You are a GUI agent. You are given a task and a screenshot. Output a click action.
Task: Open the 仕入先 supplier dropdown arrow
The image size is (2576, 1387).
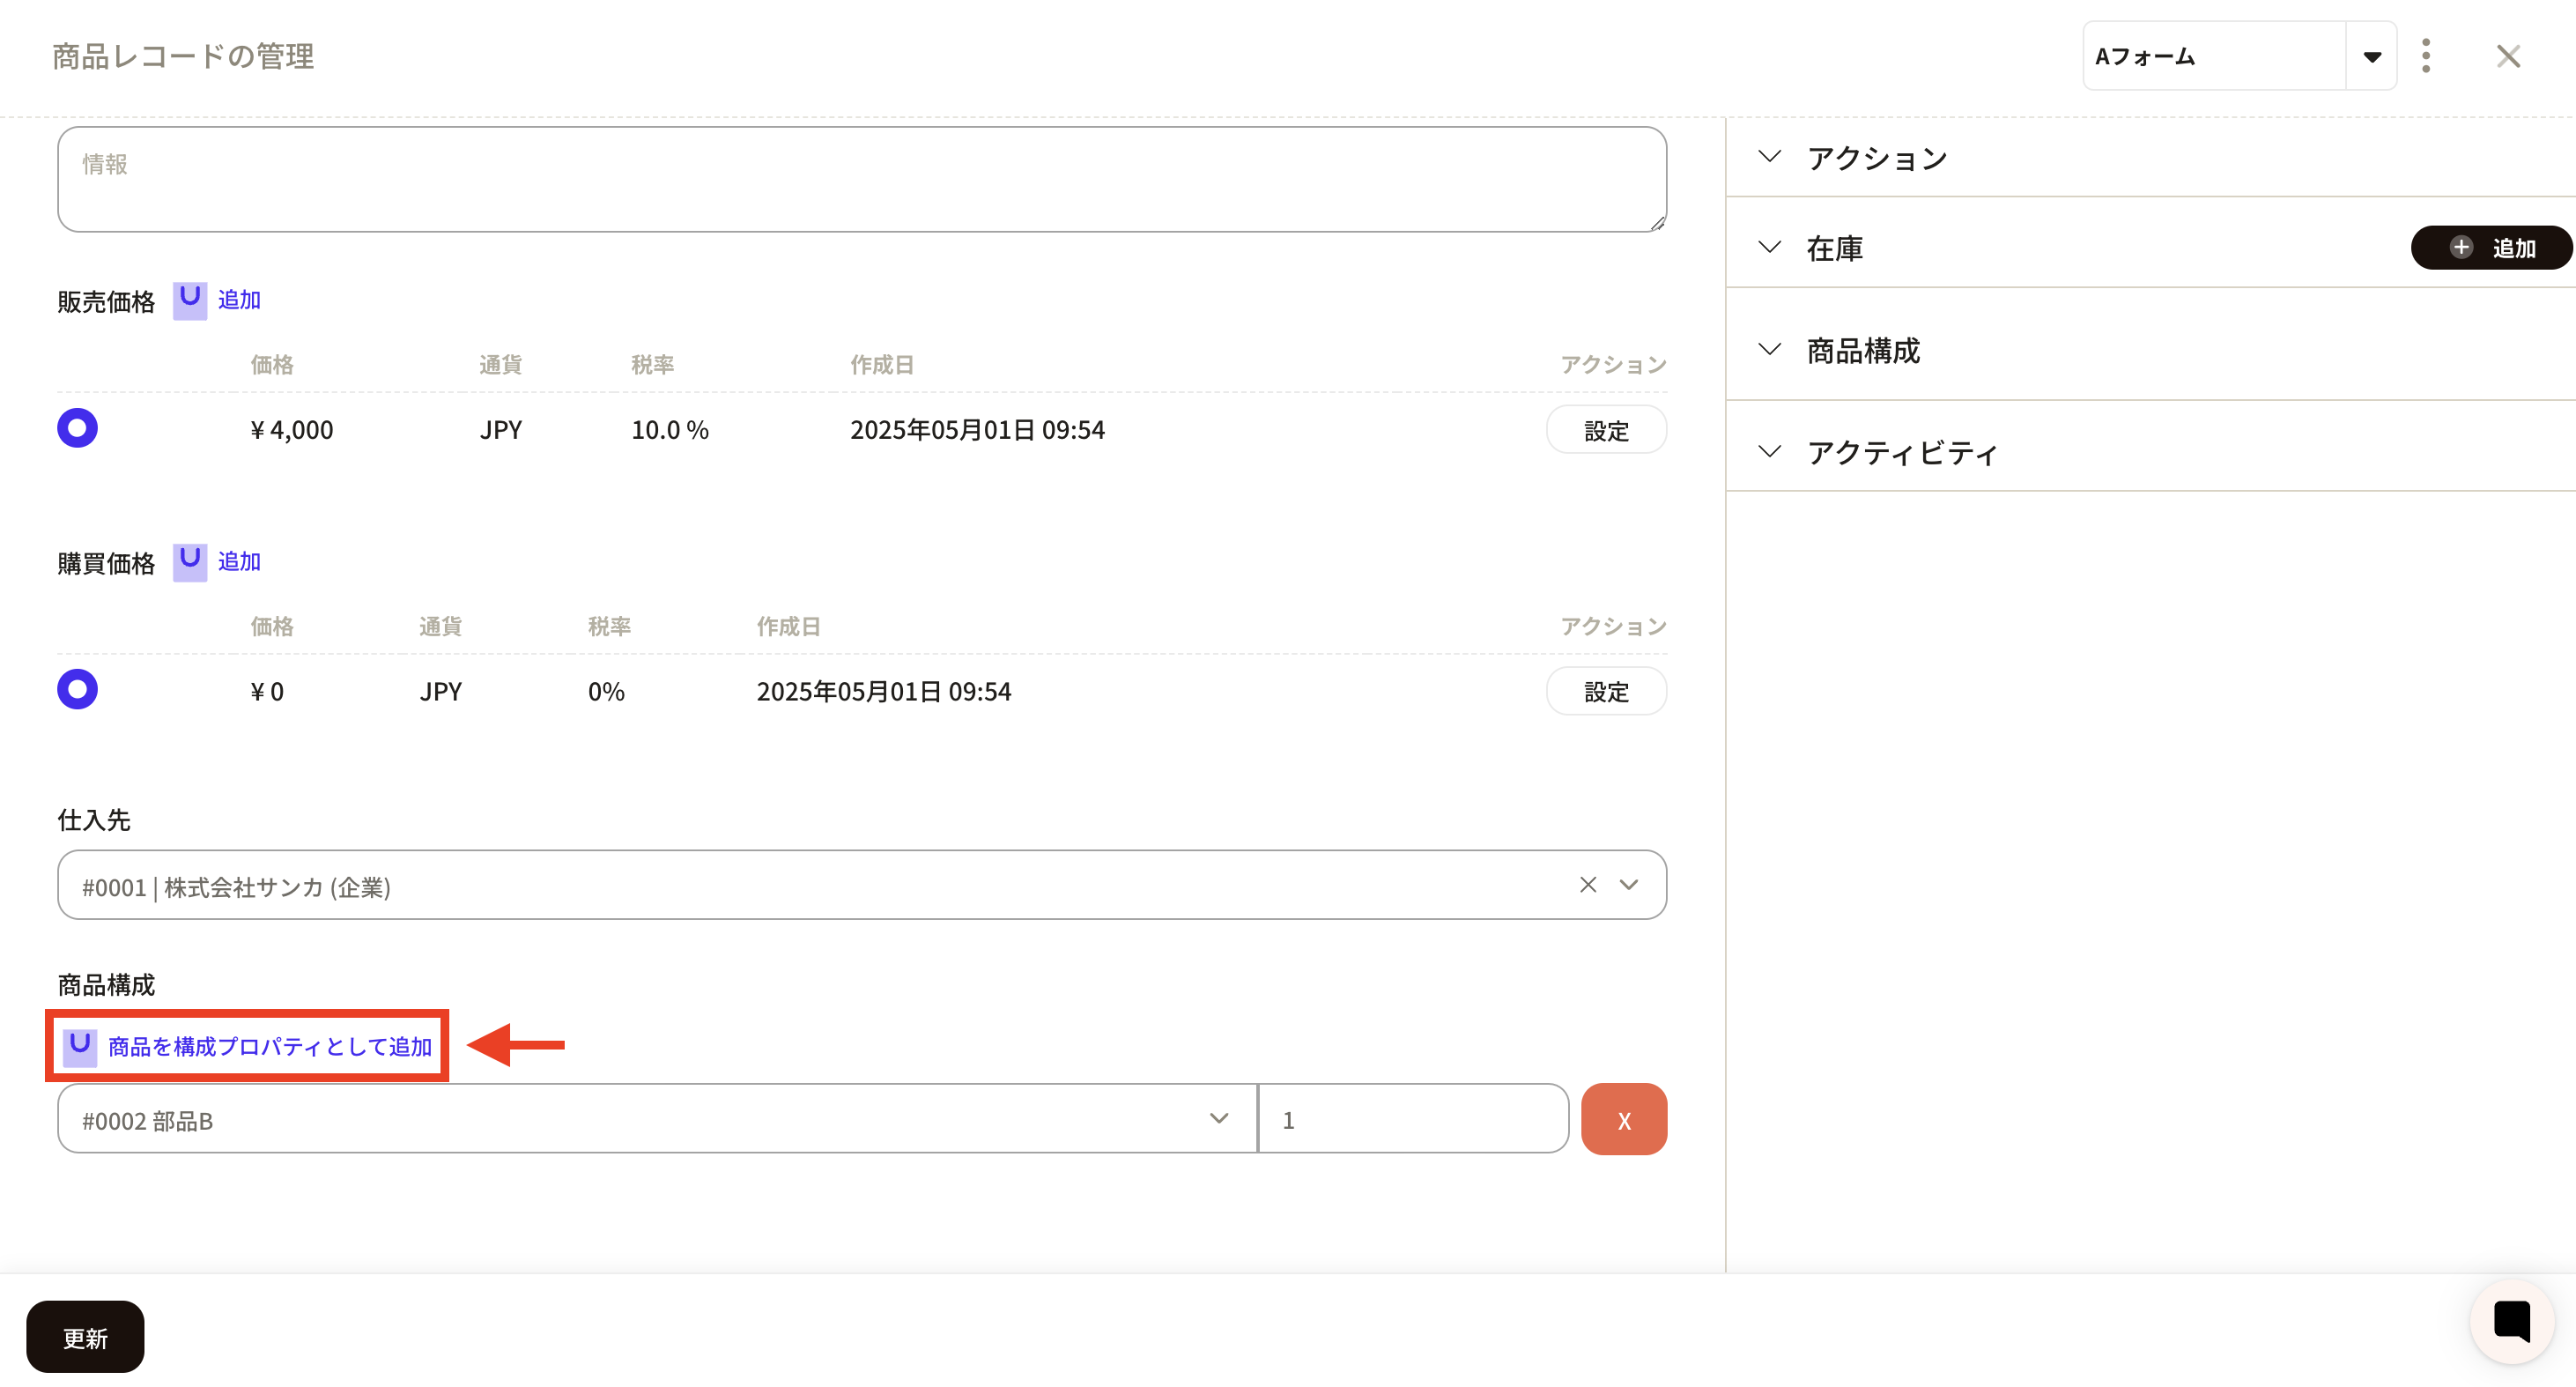(1629, 885)
